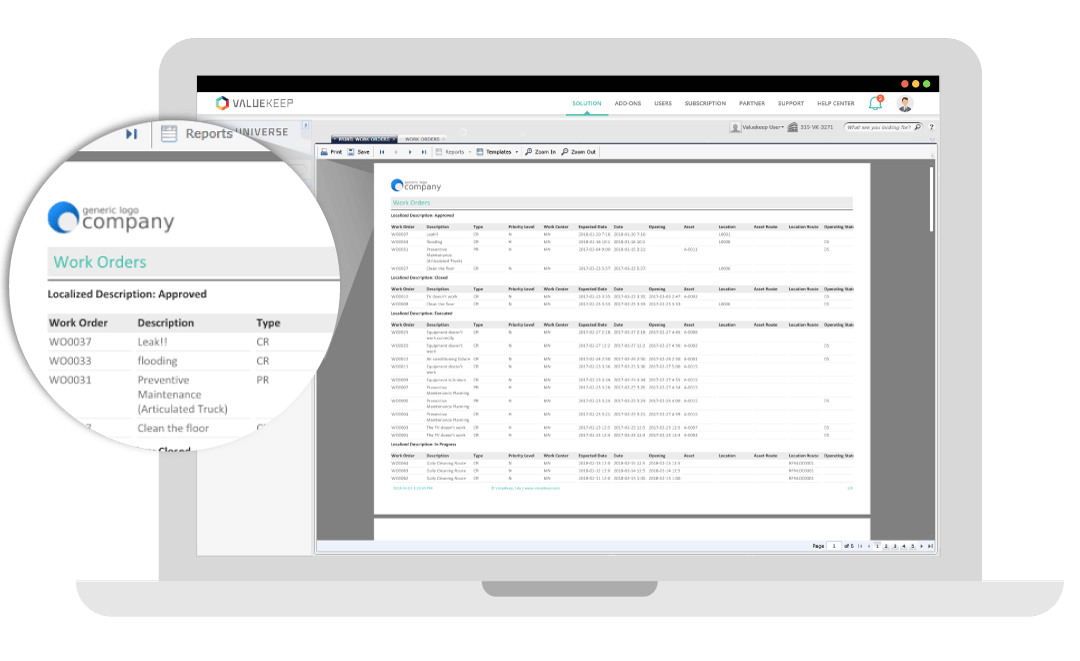Click the Valuekeep logo
1080x661 pixels.
(x=254, y=103)
